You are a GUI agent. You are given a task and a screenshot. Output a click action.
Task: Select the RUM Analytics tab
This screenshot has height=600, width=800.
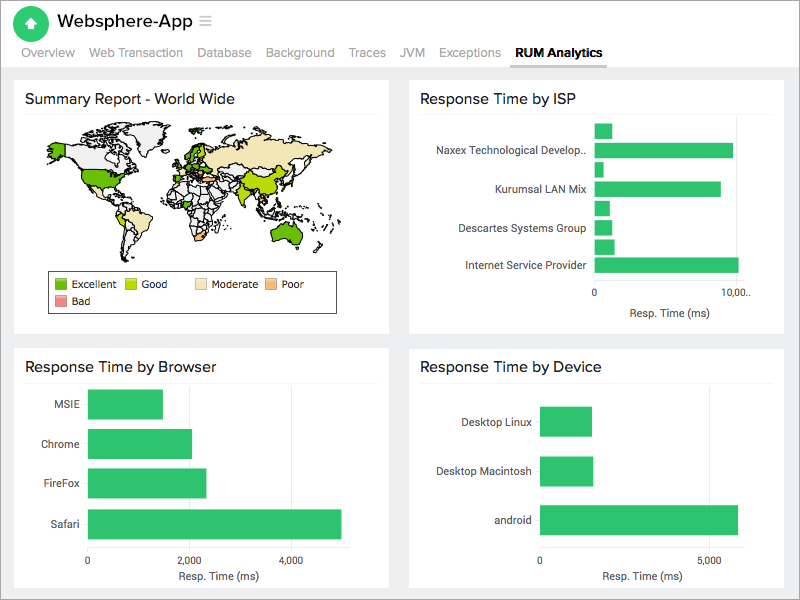(x=557, y=53)
